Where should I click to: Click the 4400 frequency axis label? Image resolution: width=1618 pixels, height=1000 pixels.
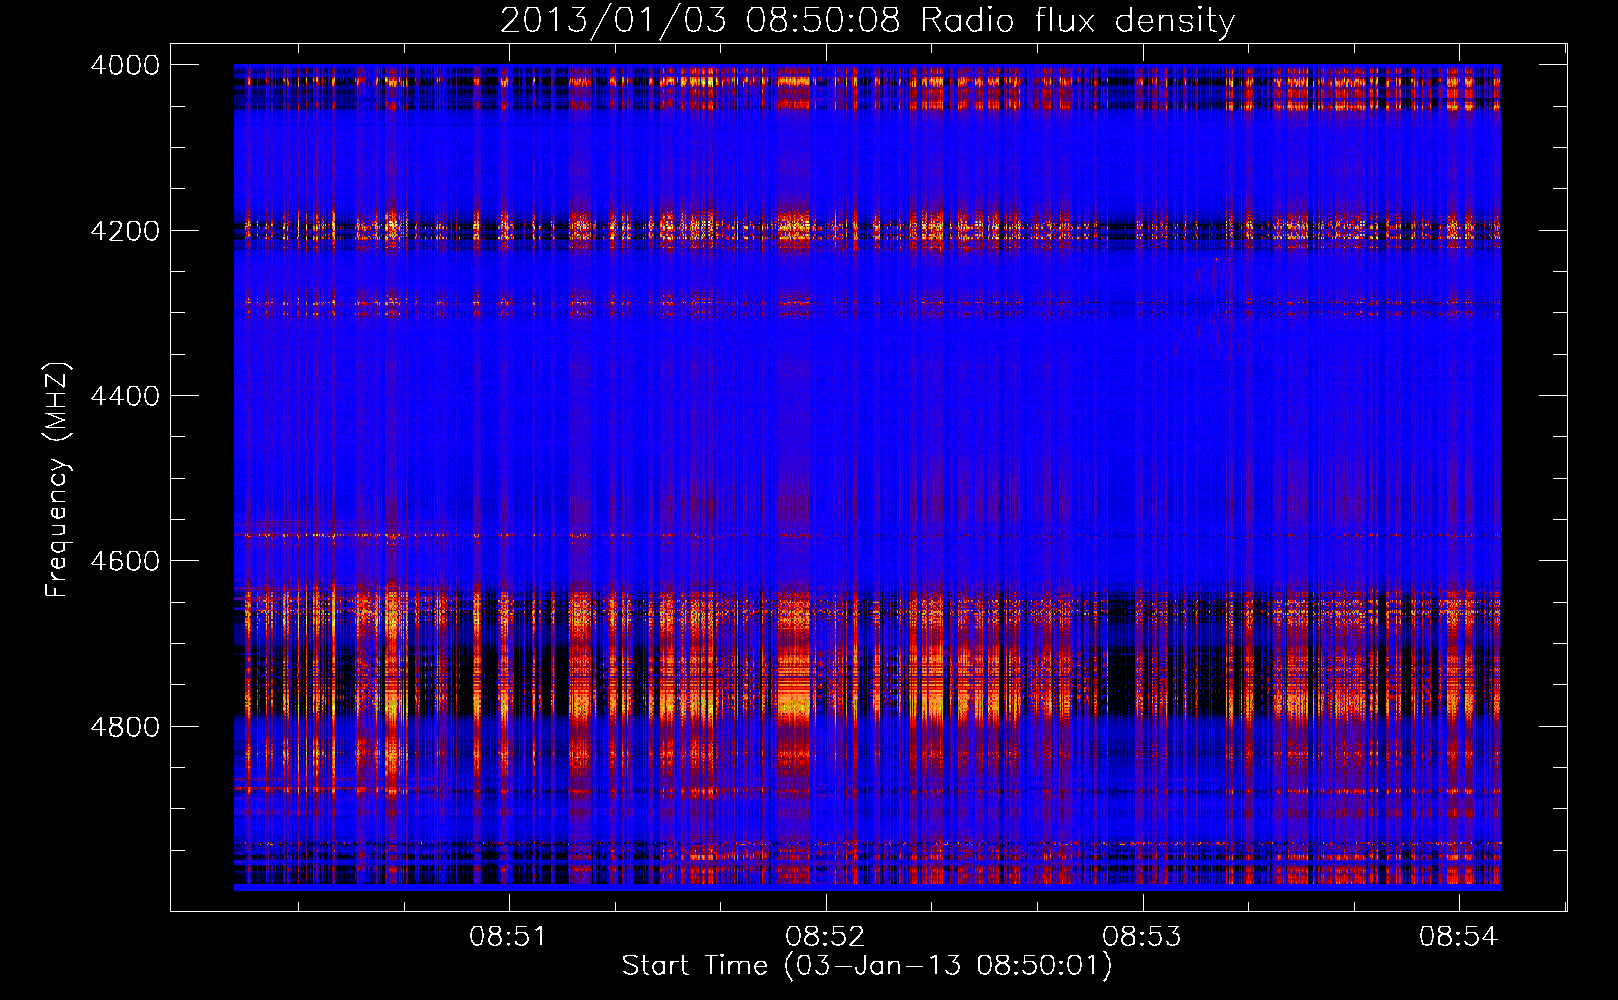(125, 396)
